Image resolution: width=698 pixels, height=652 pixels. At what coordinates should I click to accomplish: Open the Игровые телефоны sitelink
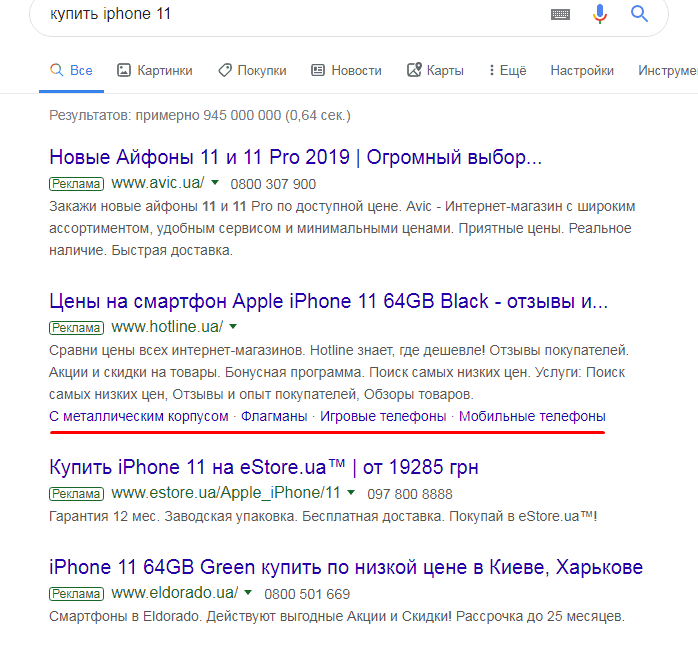[x=383, y=416]
